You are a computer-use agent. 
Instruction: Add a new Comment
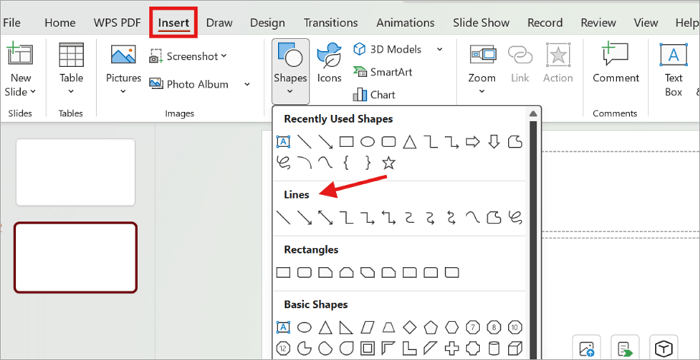coord(616,63)
